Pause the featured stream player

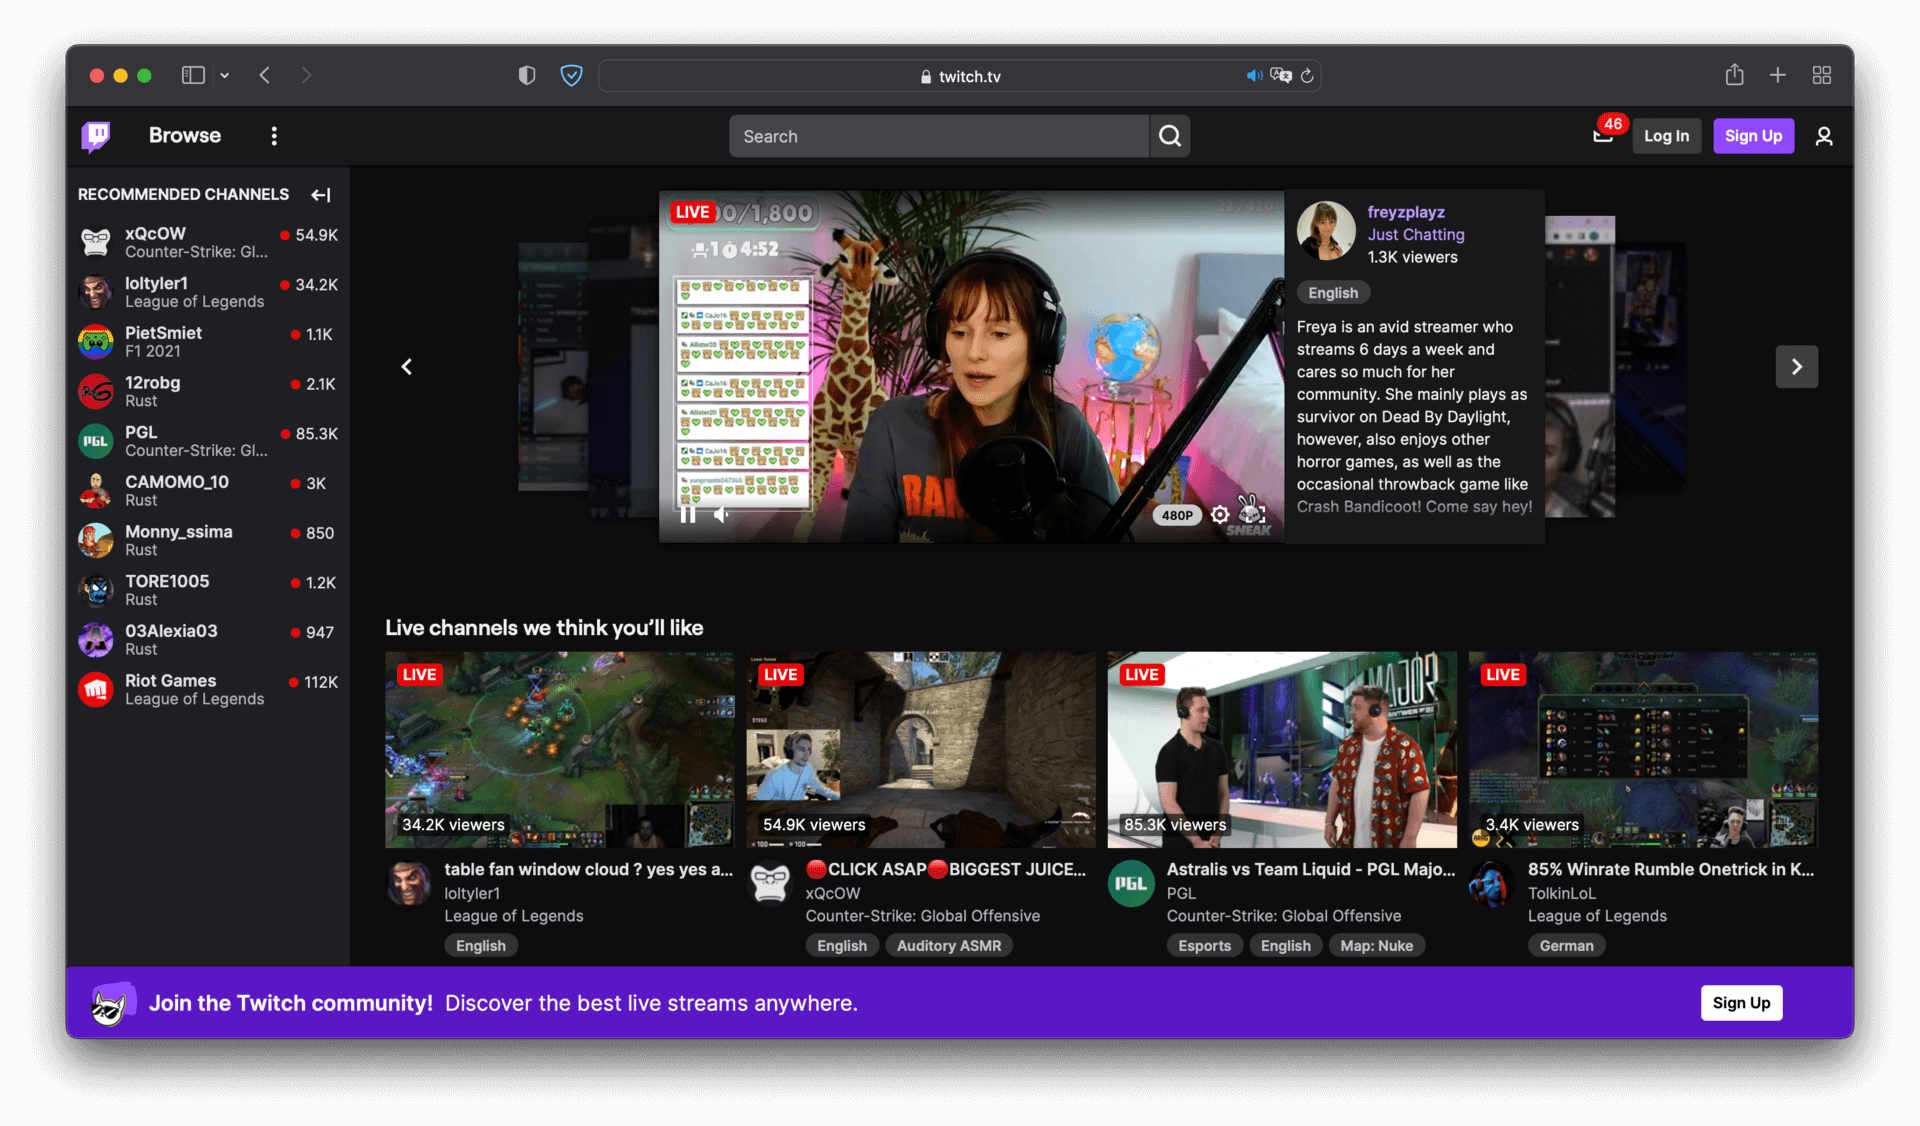[688, 515]
